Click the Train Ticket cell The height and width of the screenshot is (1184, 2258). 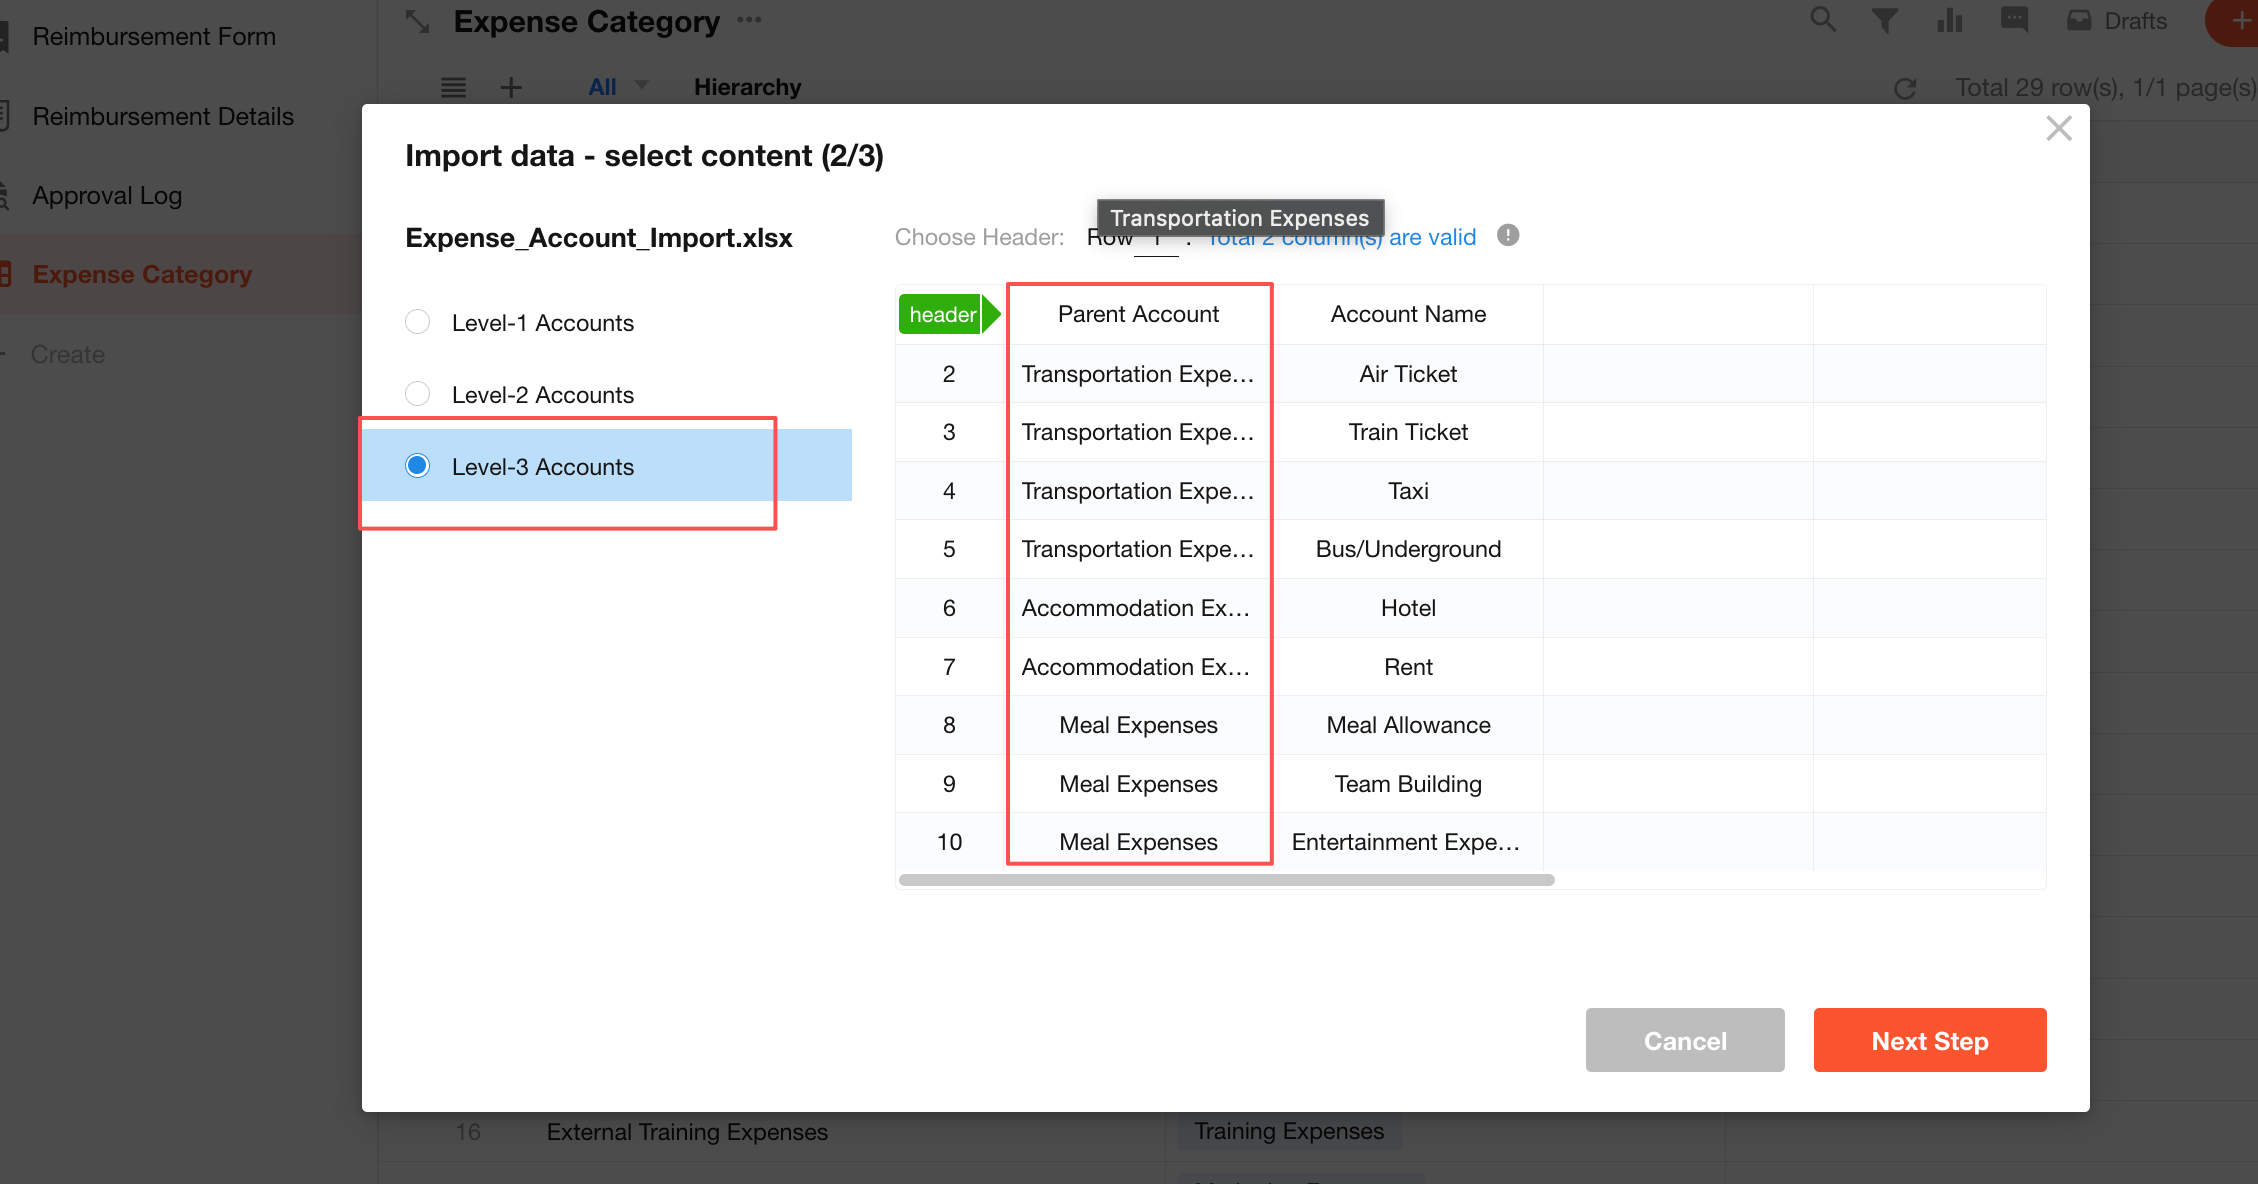pos(1408,432)
